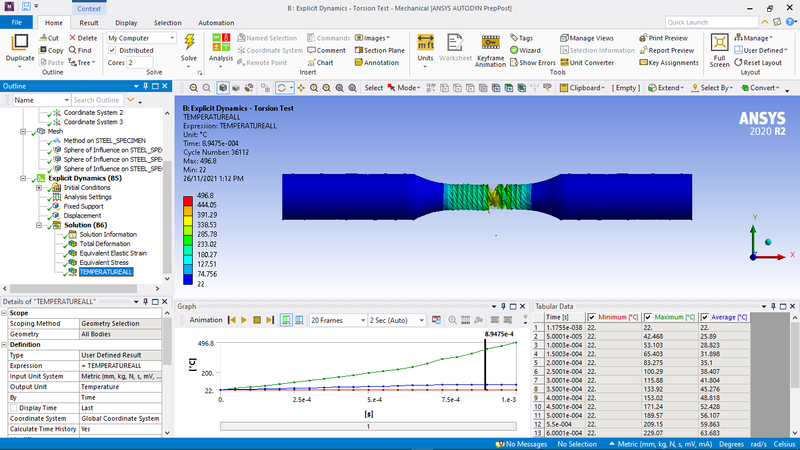Click the blue 22 legend color band
Screen dimensions: 800x450
click(x=188, y=280)
